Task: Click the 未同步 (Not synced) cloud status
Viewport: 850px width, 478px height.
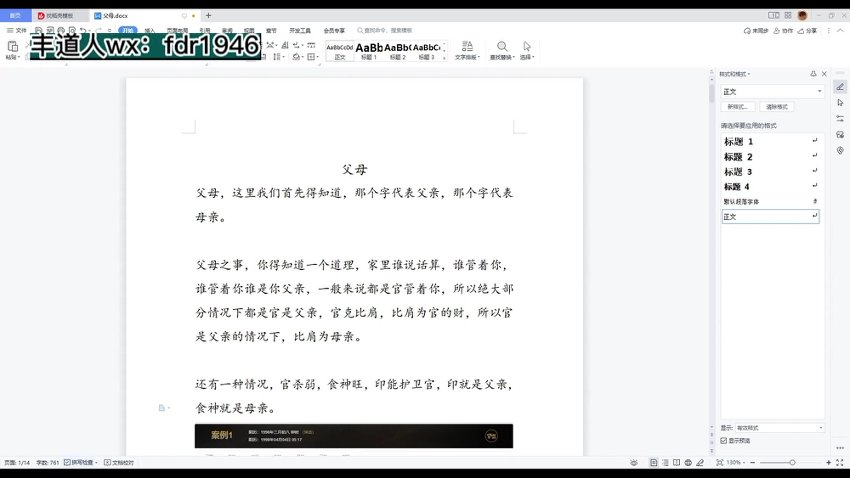Action: pos(756,31)
